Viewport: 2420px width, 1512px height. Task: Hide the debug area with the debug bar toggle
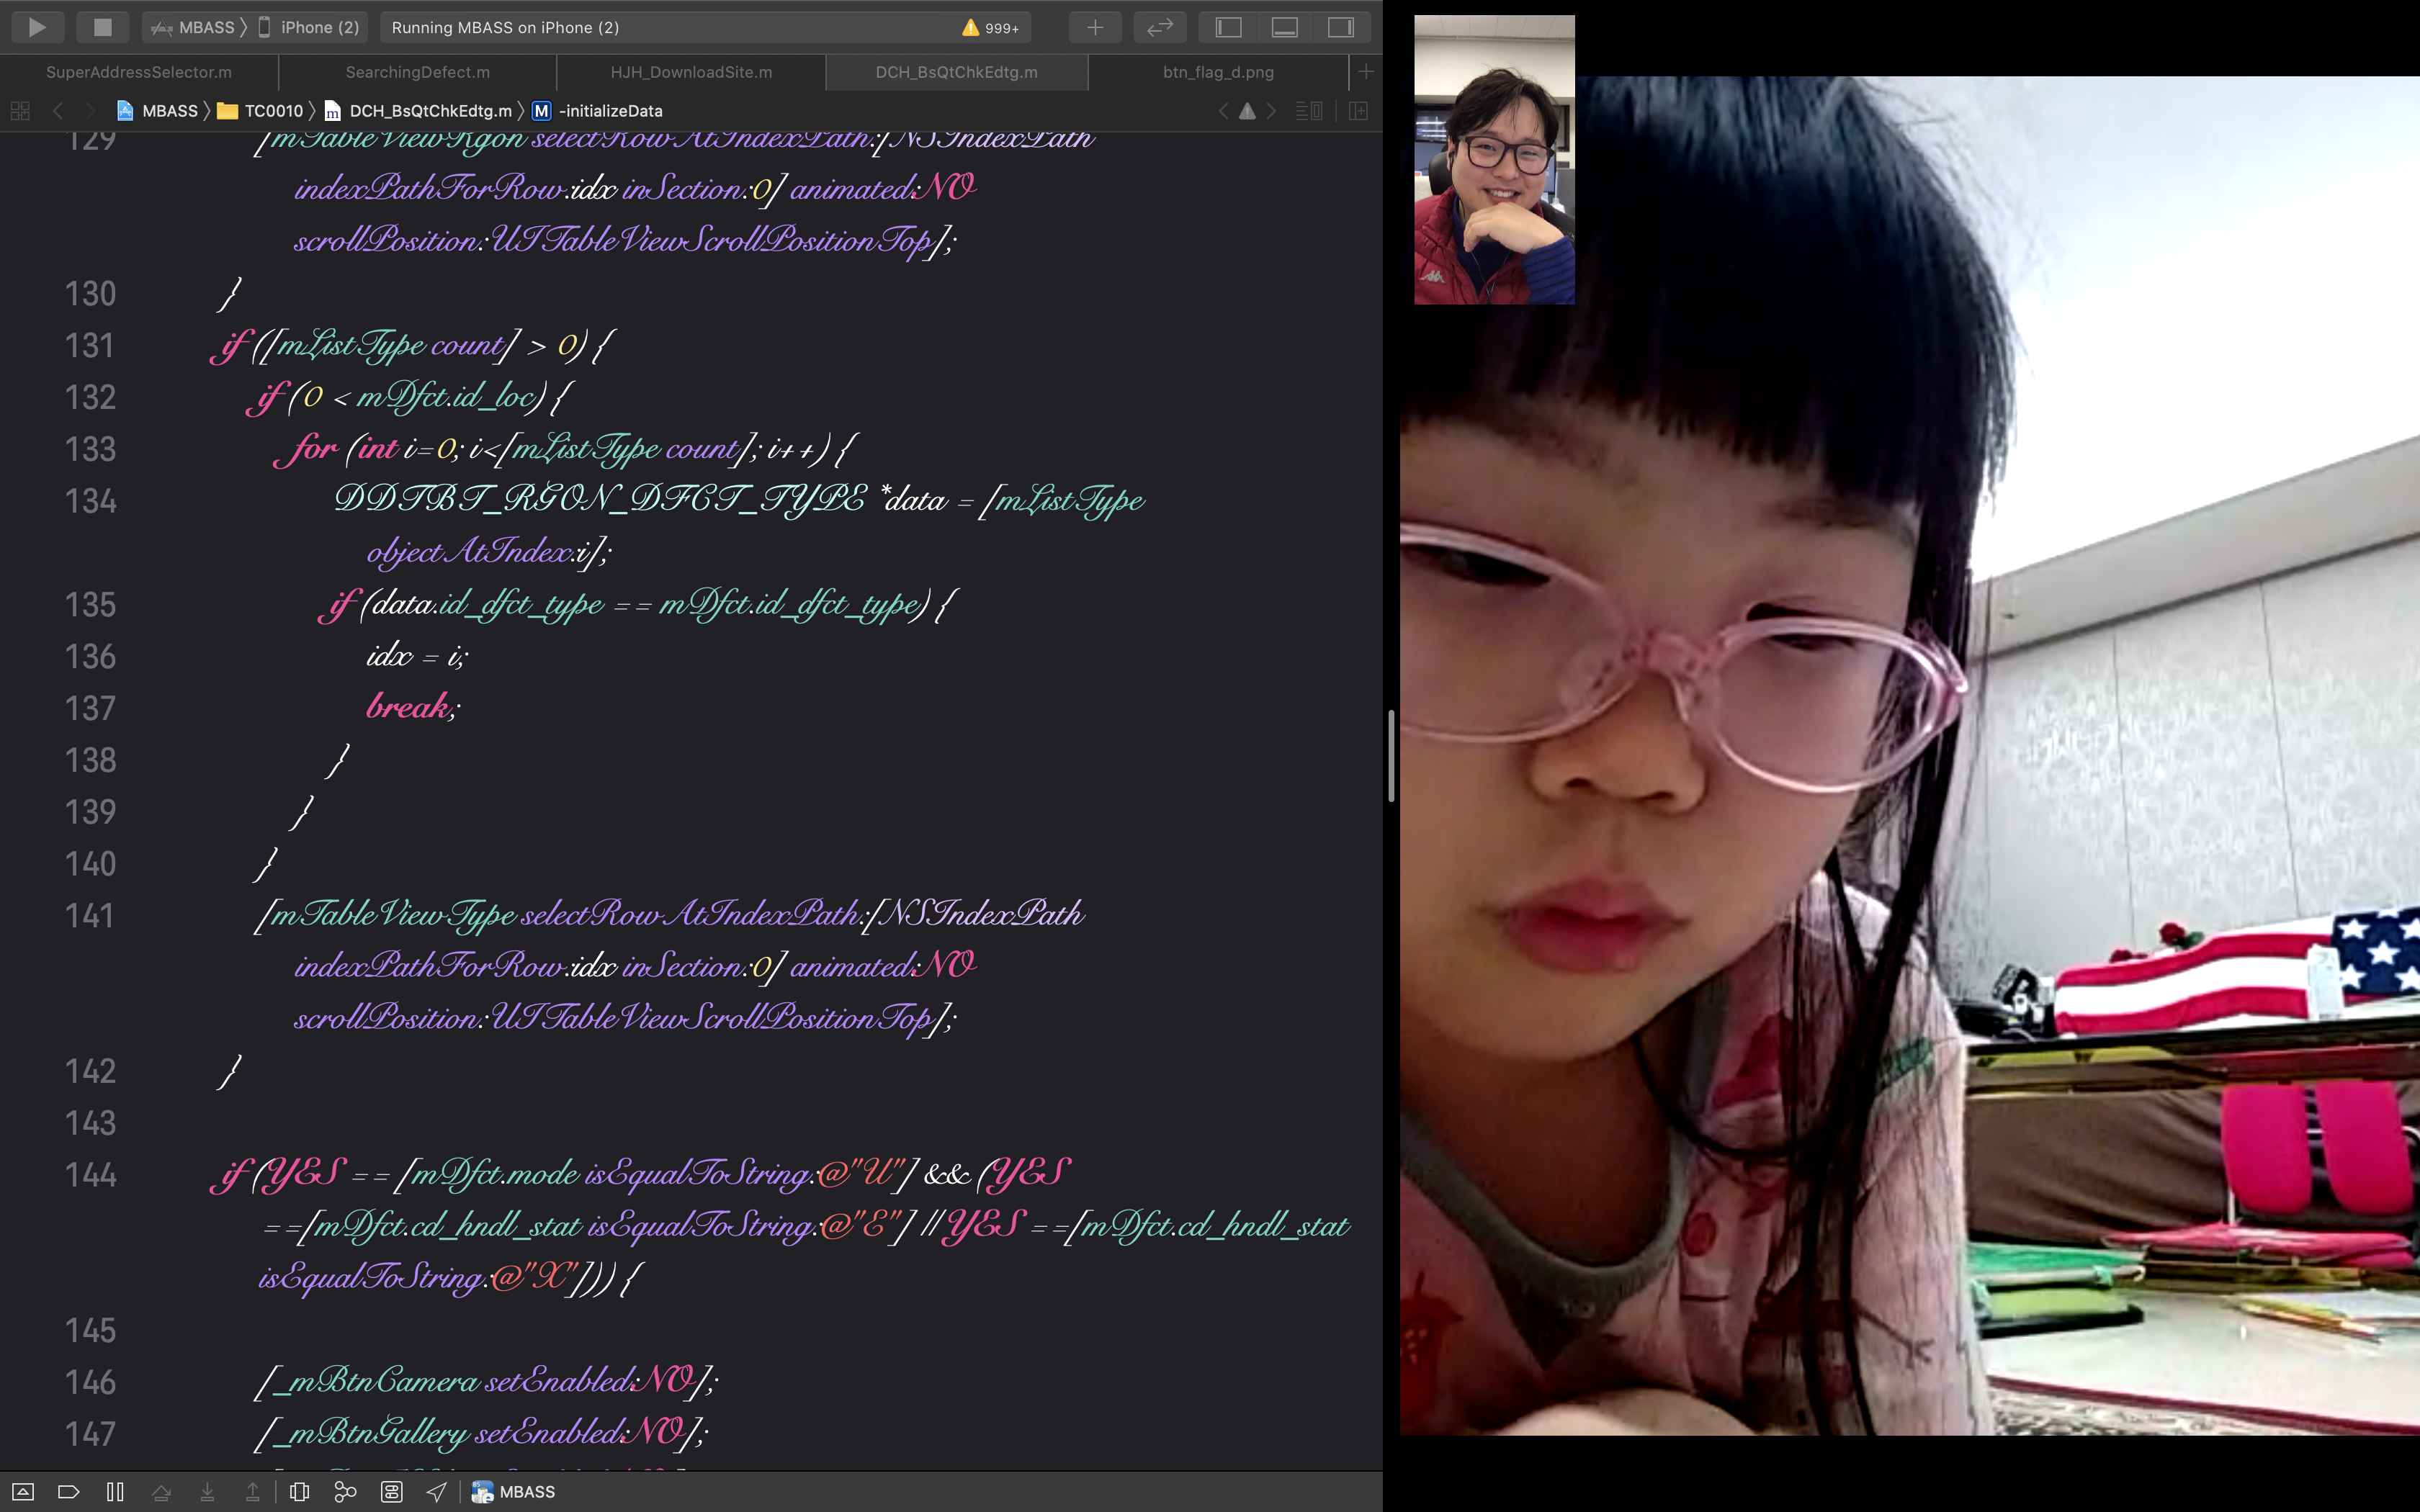[23, 1492]
